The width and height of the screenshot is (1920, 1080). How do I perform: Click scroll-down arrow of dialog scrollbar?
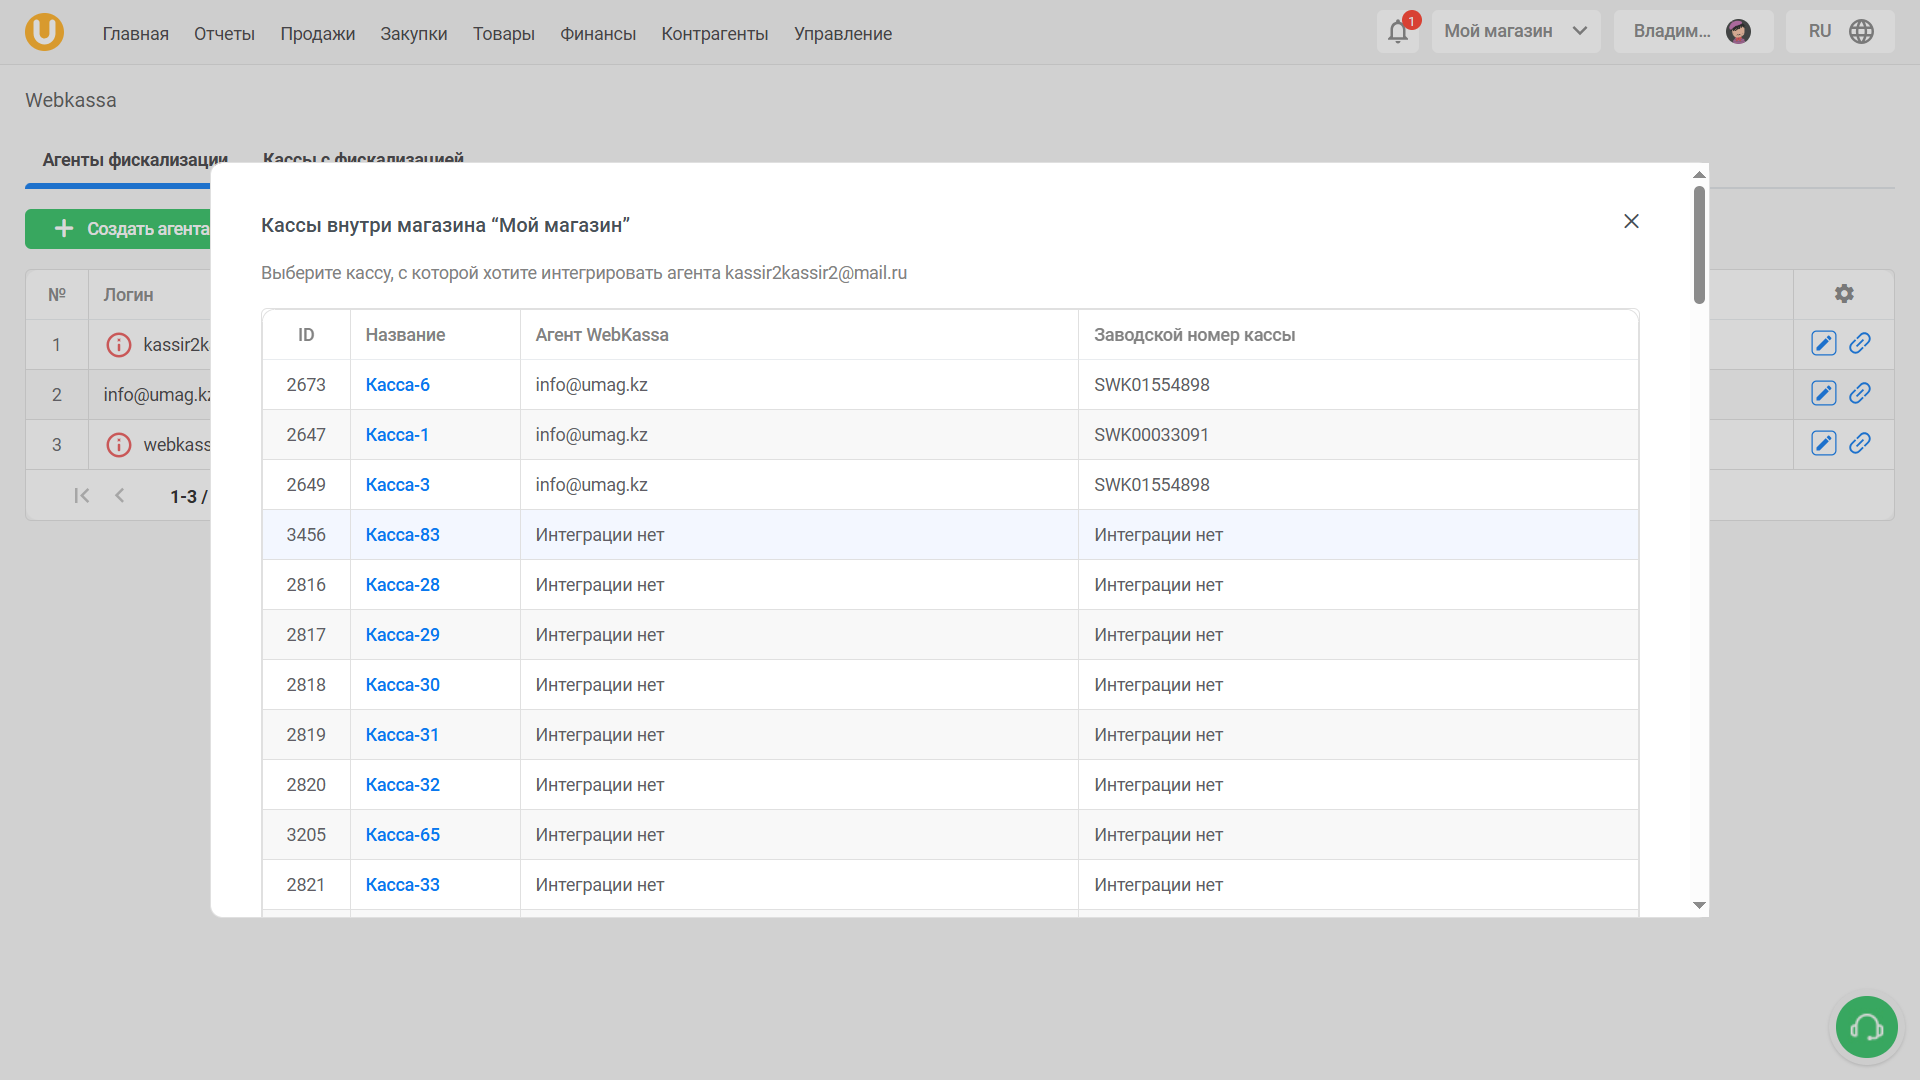click(1699, 905)
